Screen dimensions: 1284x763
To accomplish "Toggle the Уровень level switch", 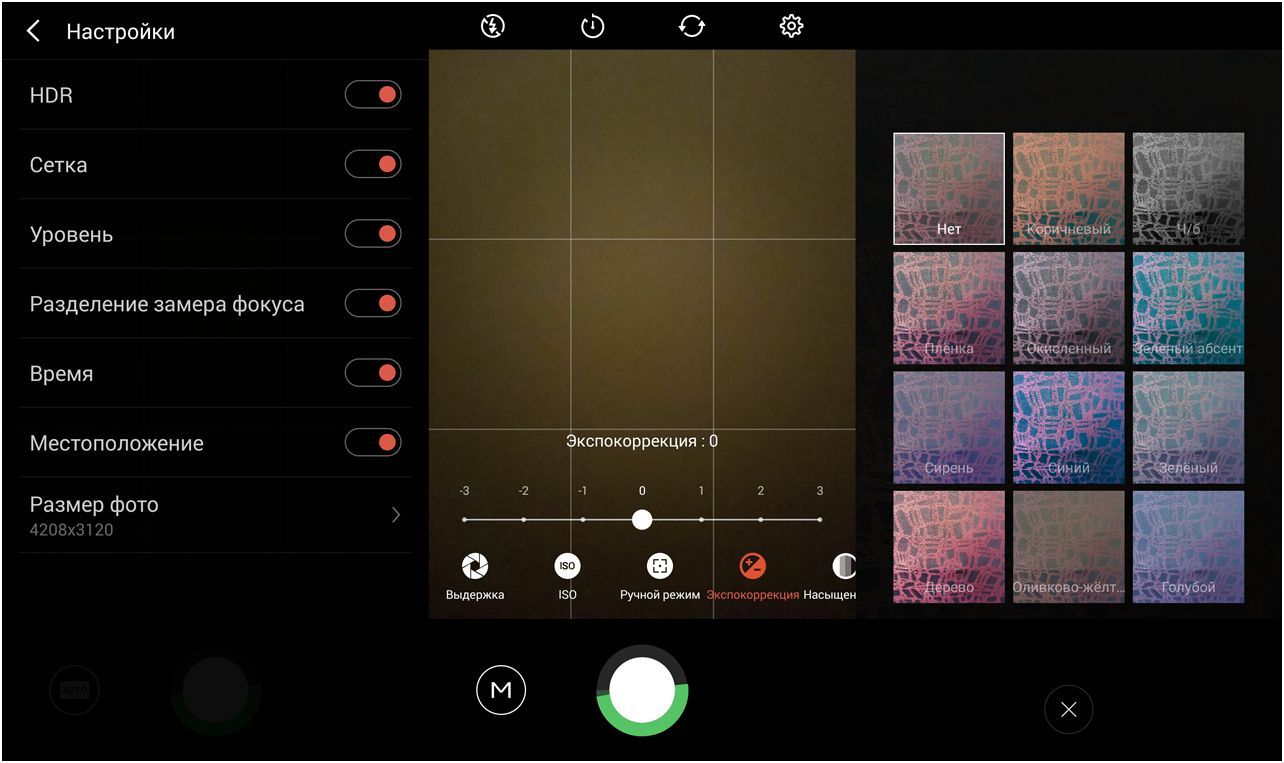I will pos(373,234).
